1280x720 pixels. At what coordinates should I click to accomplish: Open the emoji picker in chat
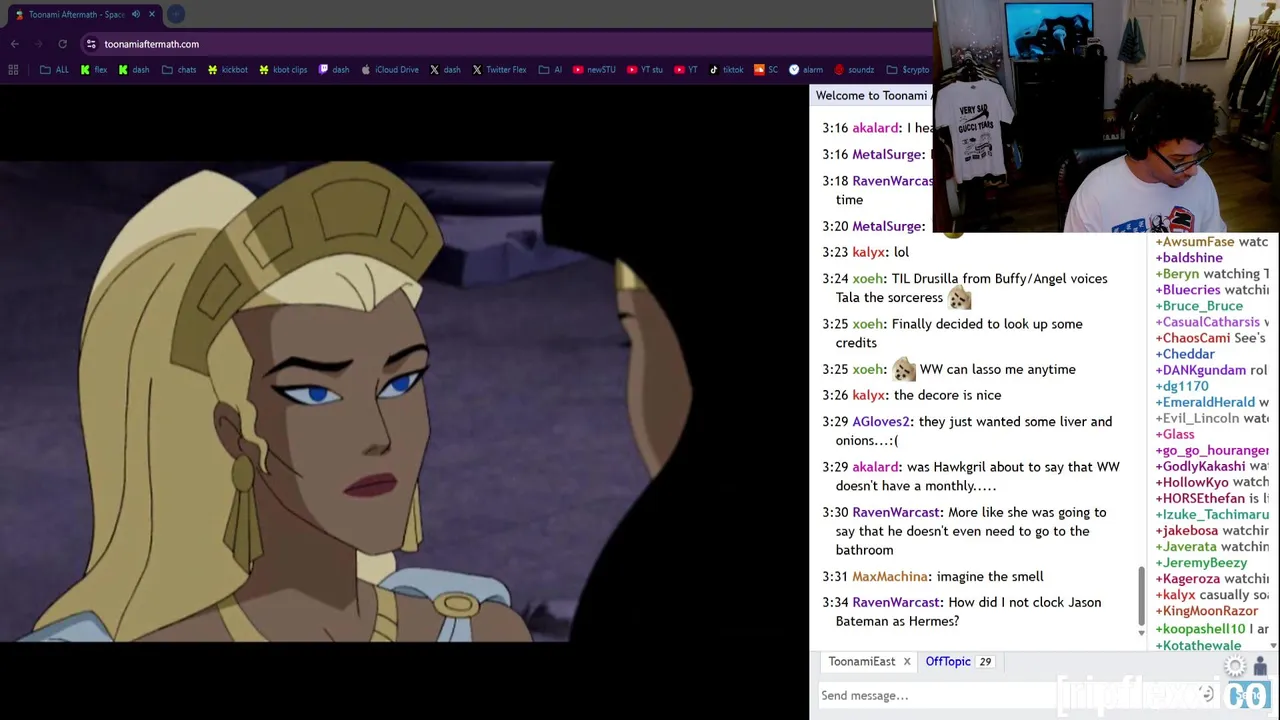[1206, 695]
